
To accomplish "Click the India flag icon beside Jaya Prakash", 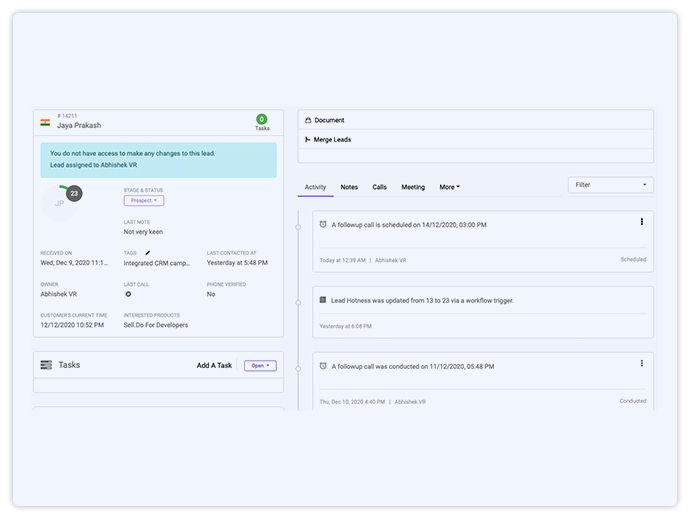I will coord(45,123).
